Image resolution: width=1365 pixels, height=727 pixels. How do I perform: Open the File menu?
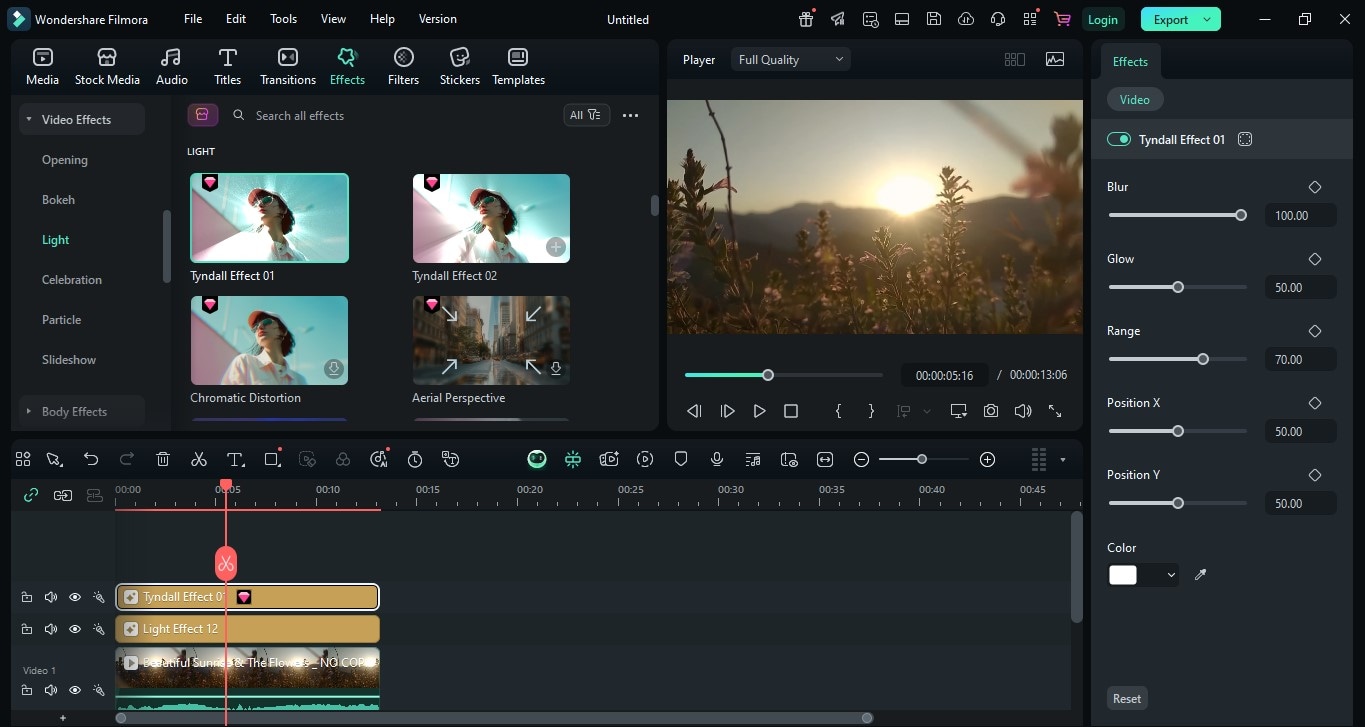(x=193, y=19)
